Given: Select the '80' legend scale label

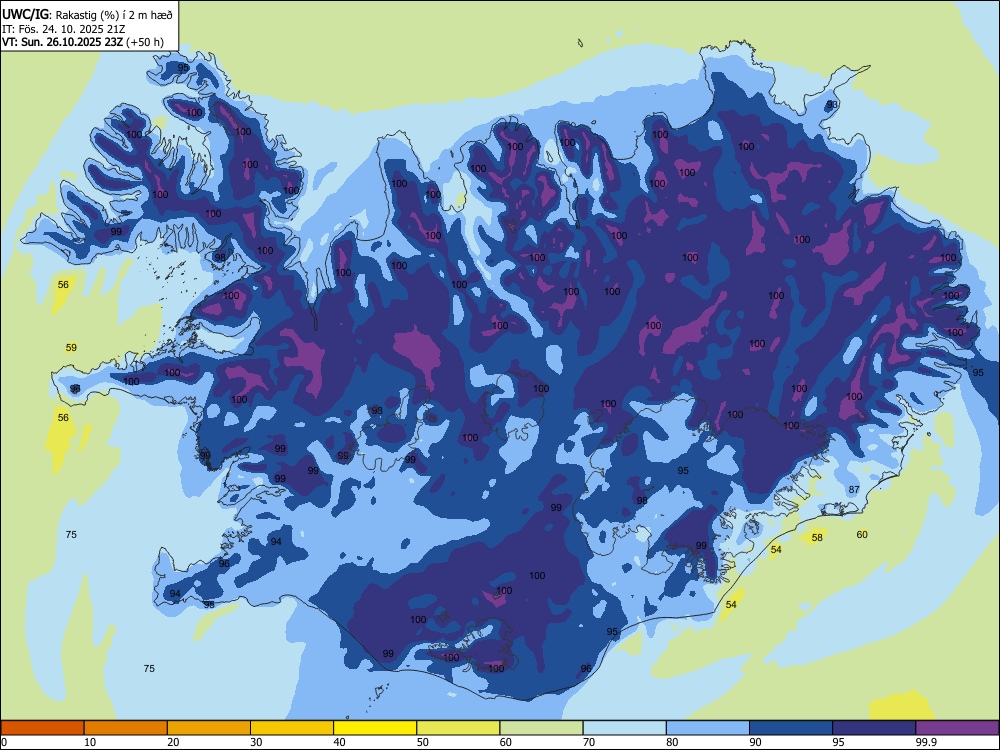Looking at the screenshot, I should pyautogui.click(x=672, y=742).
